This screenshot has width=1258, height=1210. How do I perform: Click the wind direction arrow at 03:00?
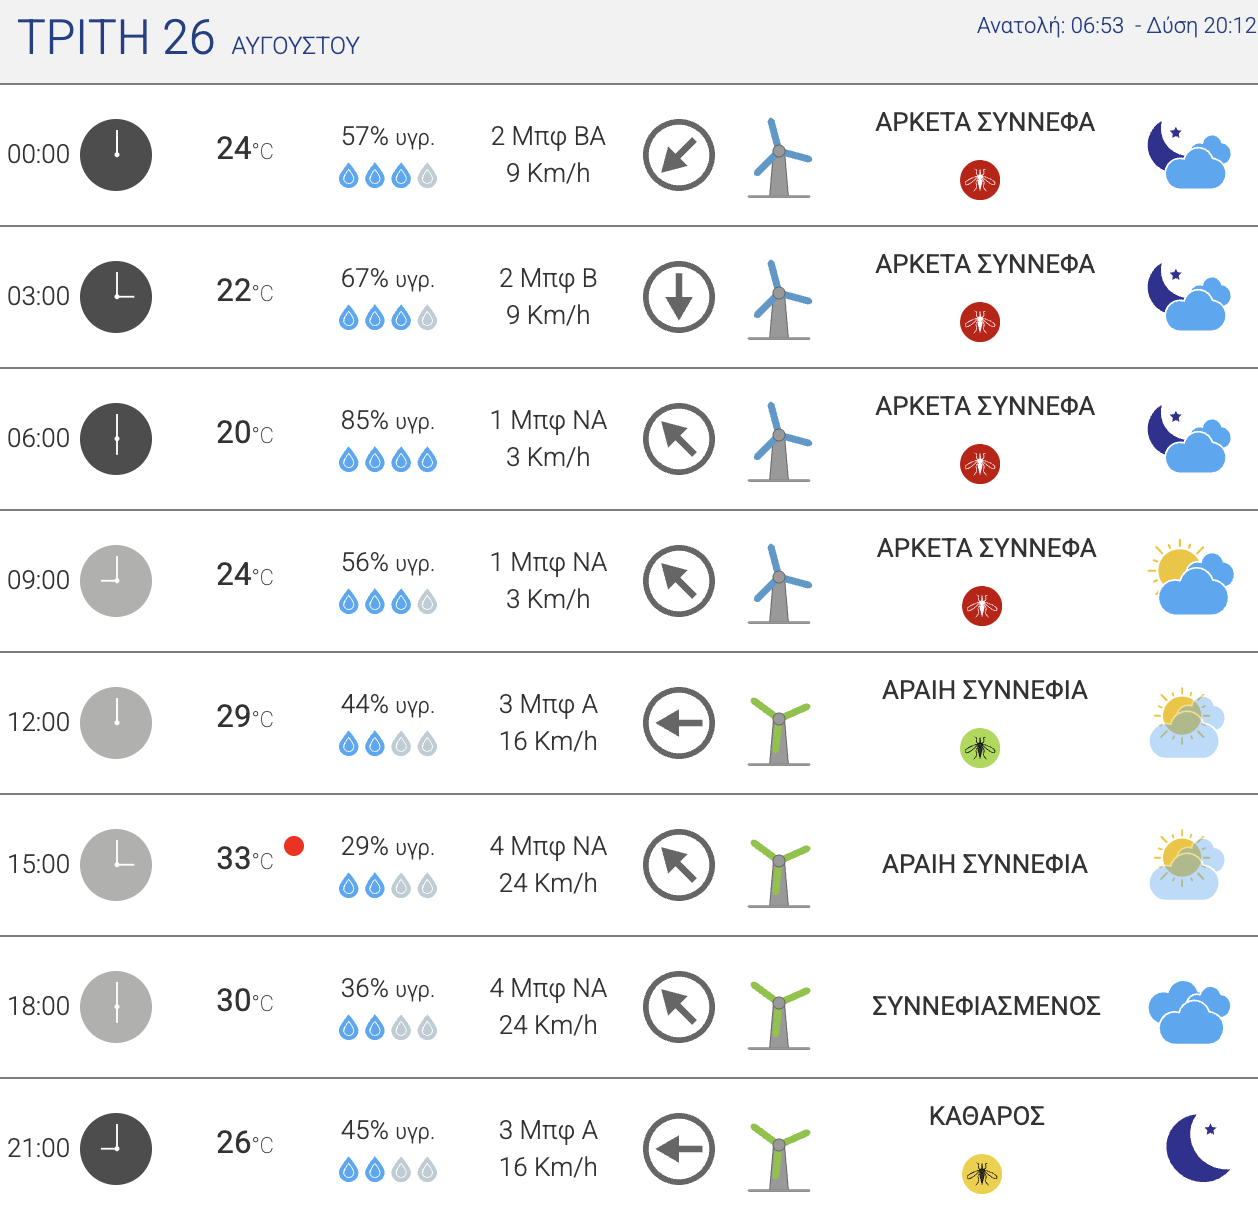click(679, 297)
